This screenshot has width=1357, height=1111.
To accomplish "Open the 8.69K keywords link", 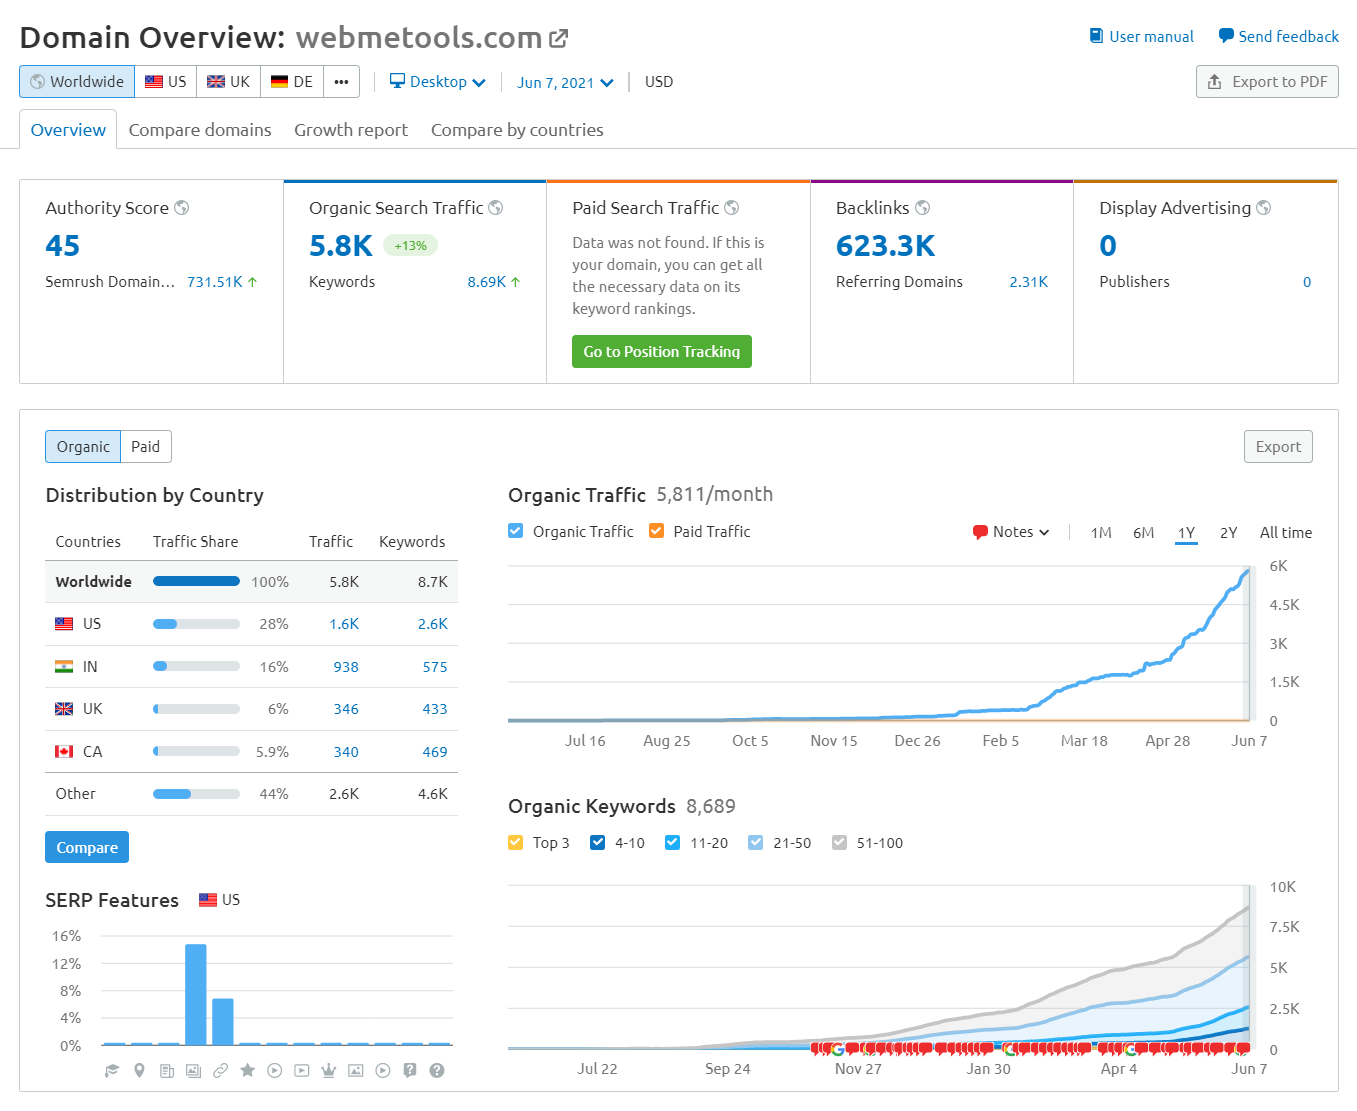I will [x=487, y=282].
